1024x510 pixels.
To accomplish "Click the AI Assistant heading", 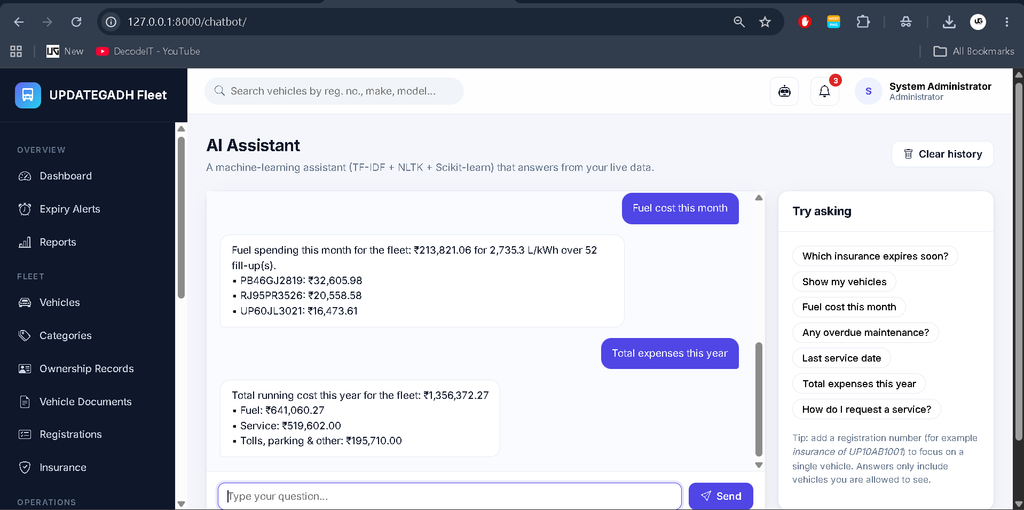I will click(x=253, y=145).
